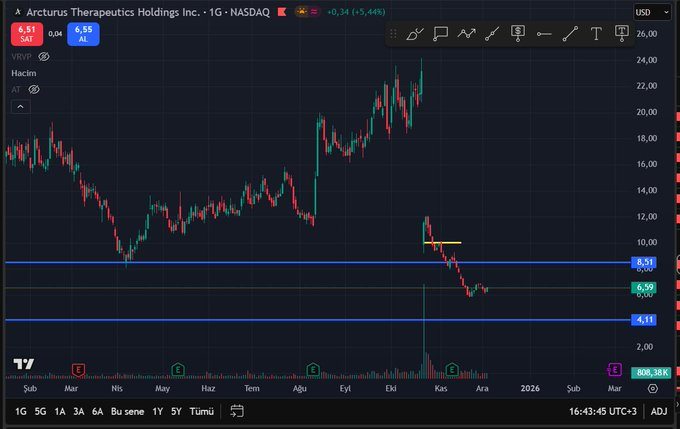Switch range to Bu sene

point(128,411)
